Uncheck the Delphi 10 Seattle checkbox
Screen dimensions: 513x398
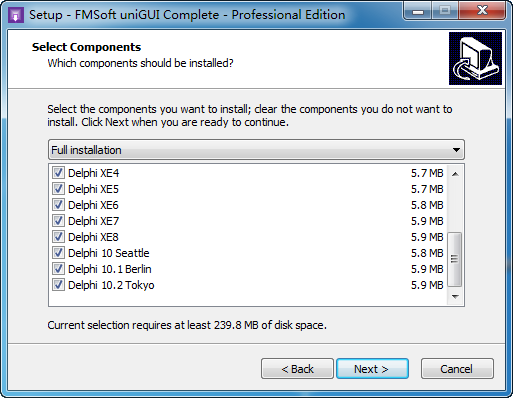[58, 253]
